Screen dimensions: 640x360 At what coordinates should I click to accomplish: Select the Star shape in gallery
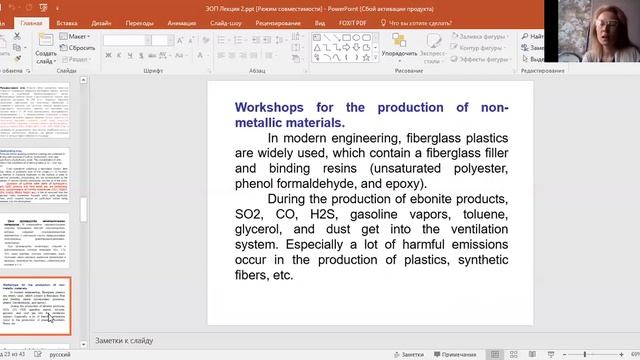pyautogui.click(x=366, y=58)
